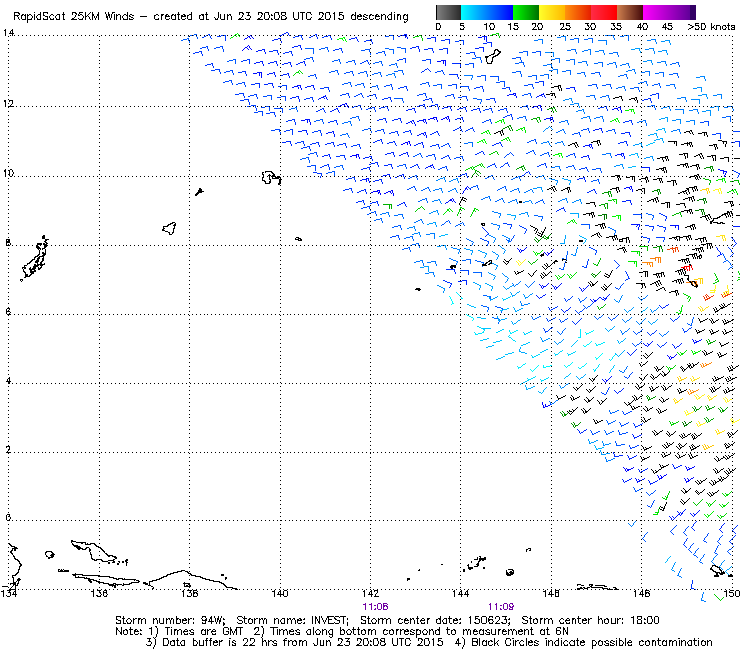Screen dimensions: 740x650
Task: Click the latitude axis label "14"
Action: (8, 33)
